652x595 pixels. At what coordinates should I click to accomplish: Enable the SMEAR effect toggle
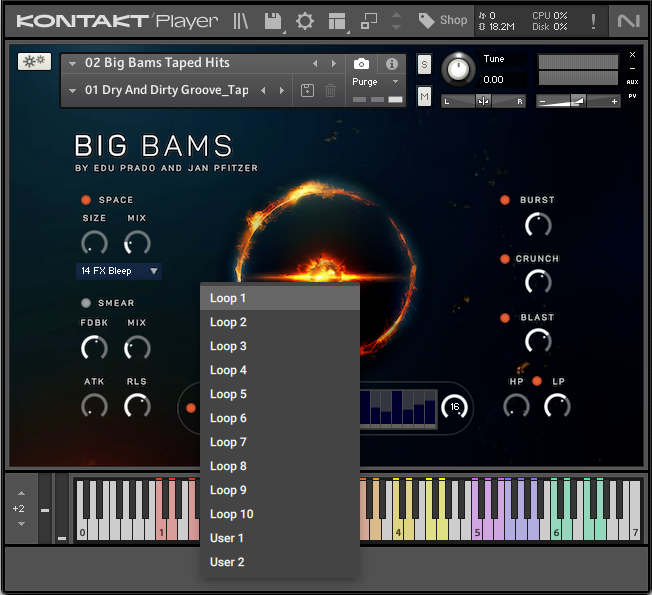[85, 303]
